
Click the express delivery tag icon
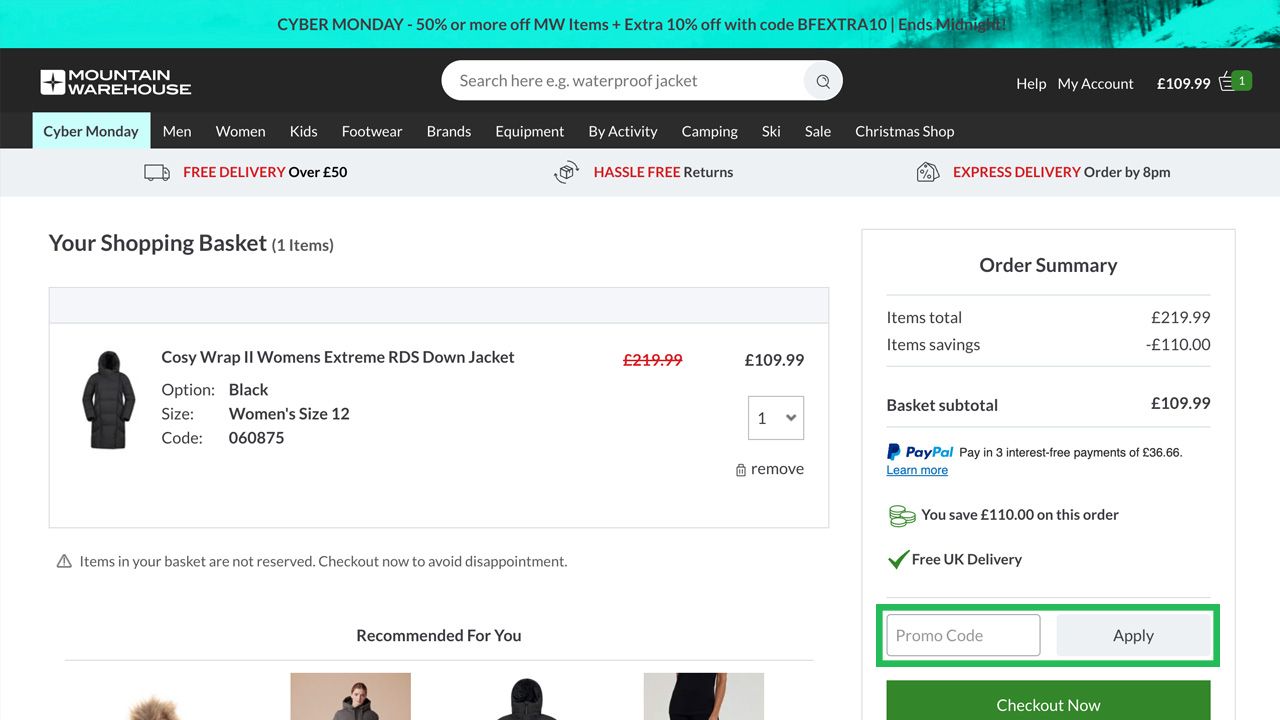point(928,172)
